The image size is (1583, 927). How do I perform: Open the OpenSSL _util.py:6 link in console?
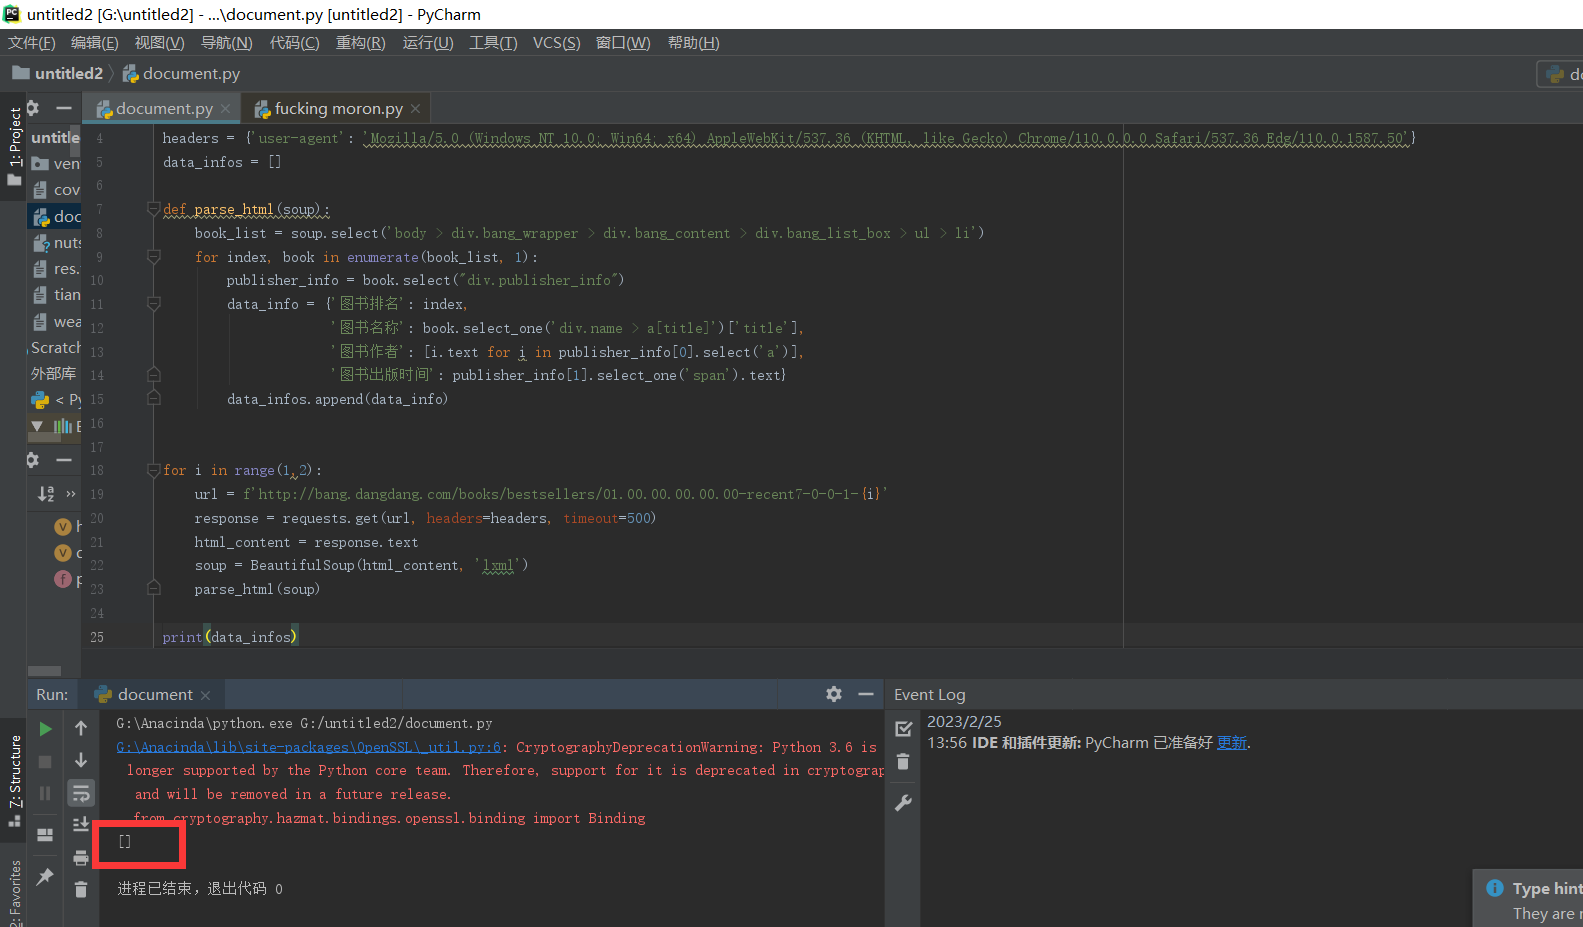pos(308,747)
